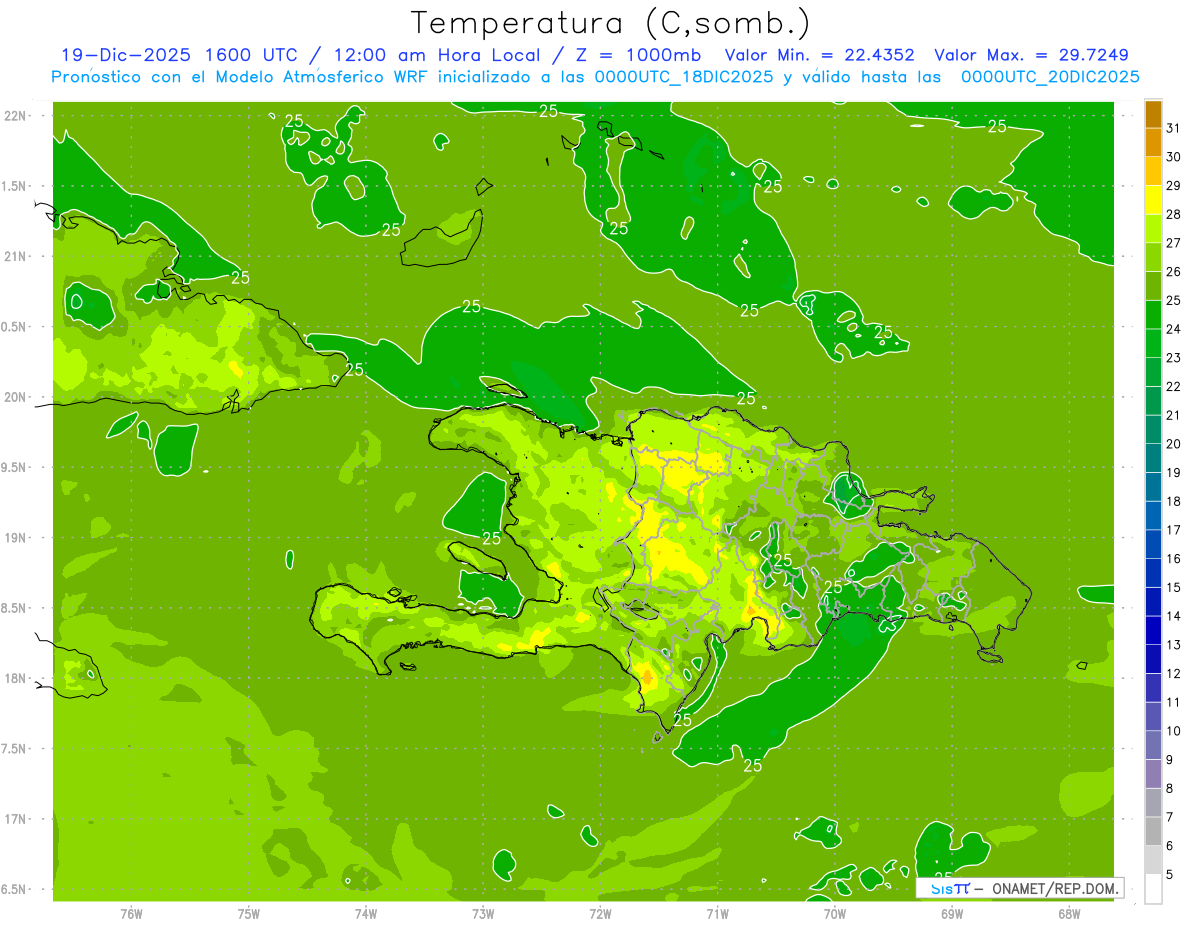The height and width of the screenshot is (927, 1200).
Task: Click the 19N latitude axis label
Action: pos(15,538)
